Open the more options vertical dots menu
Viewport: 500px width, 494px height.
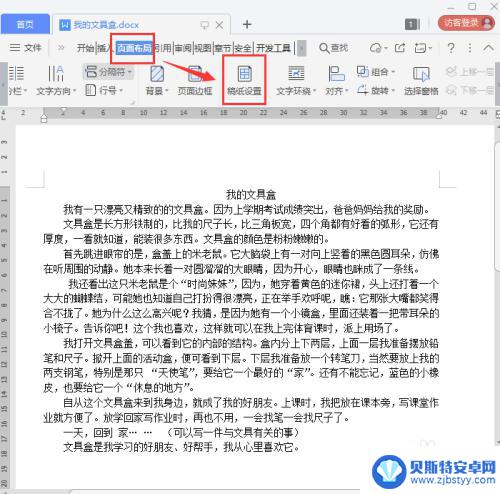pos(470,48)
